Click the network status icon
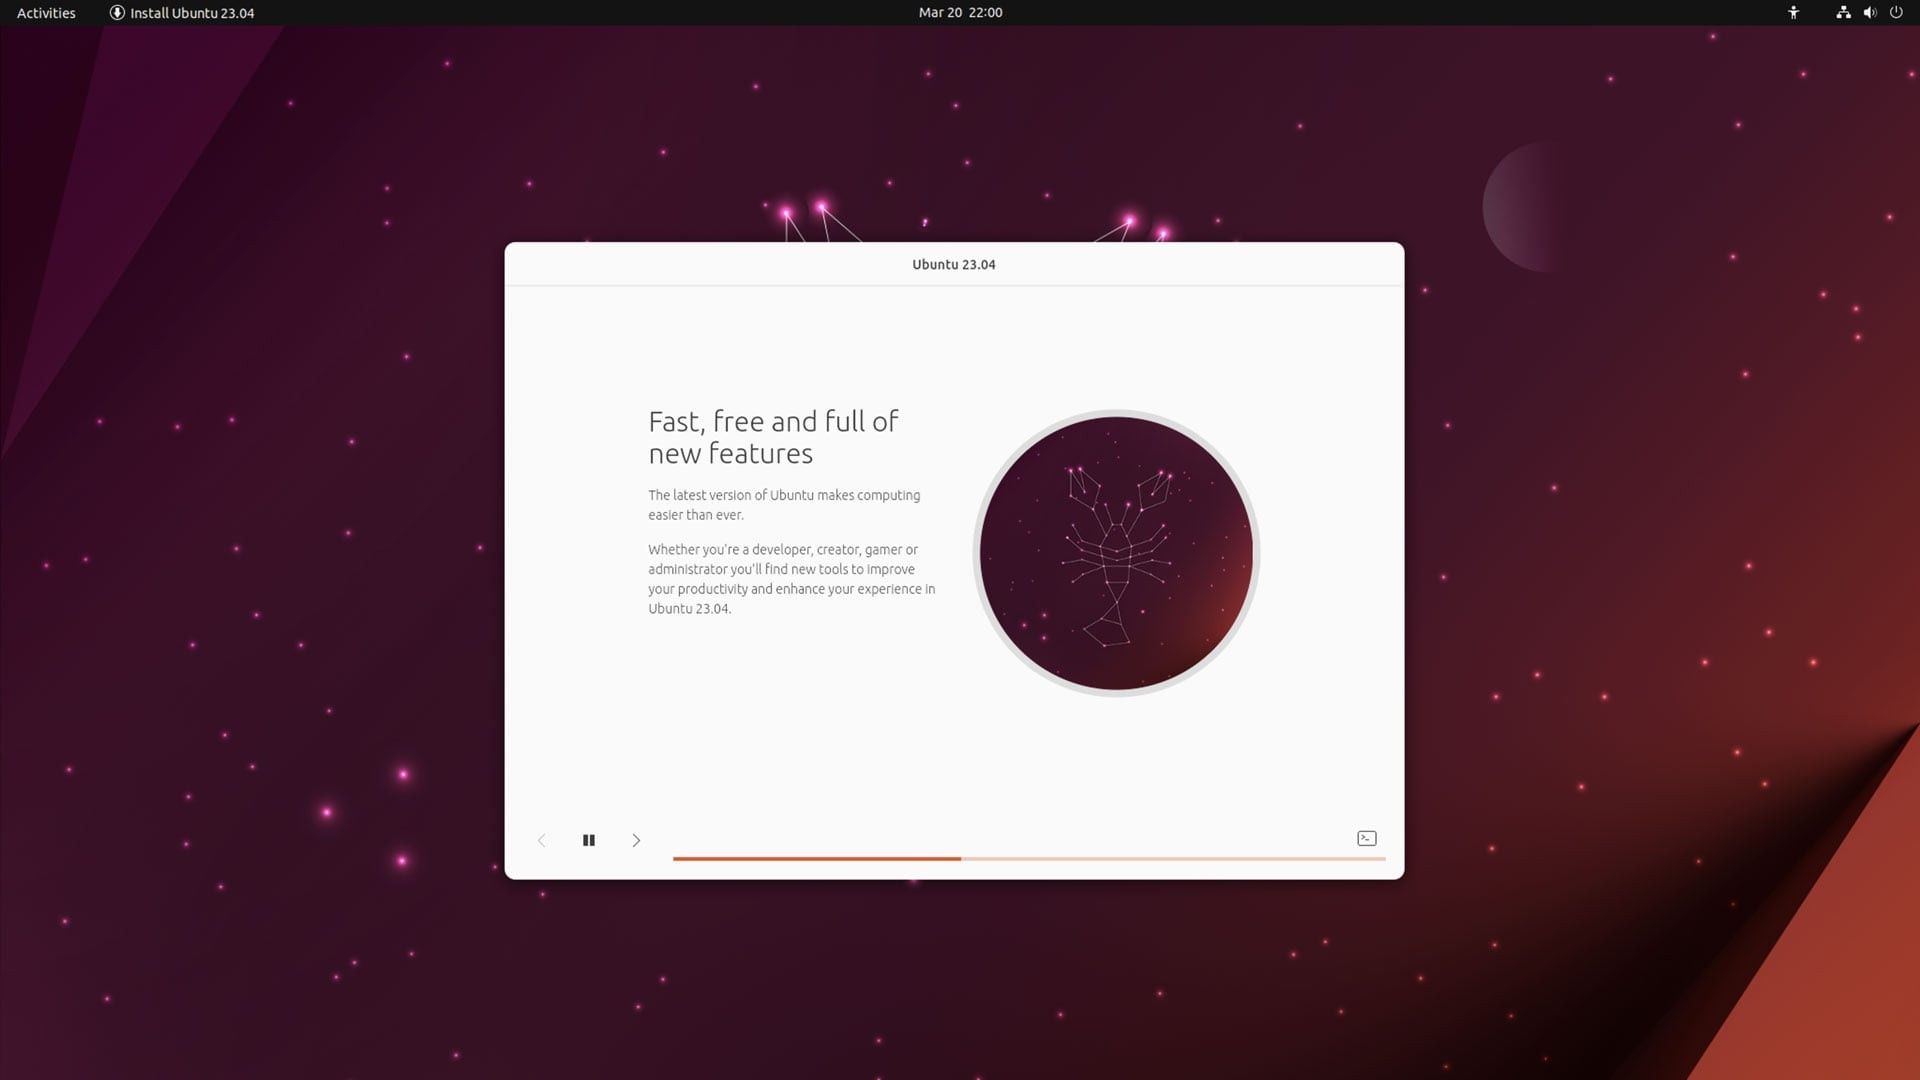 [1843, 13]
